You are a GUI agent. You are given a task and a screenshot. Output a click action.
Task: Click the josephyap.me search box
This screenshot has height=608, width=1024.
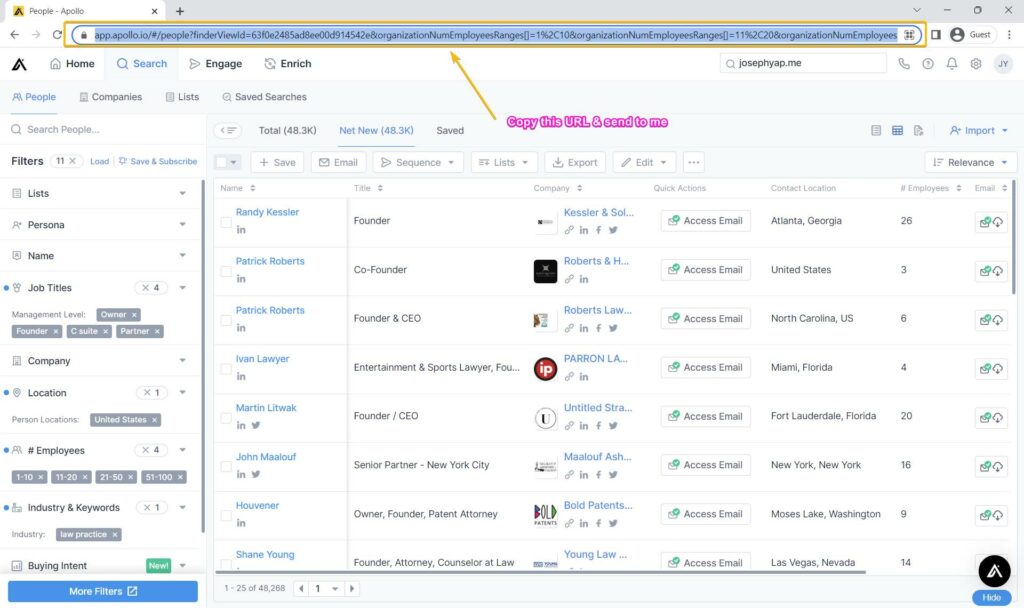pos(803,63)
